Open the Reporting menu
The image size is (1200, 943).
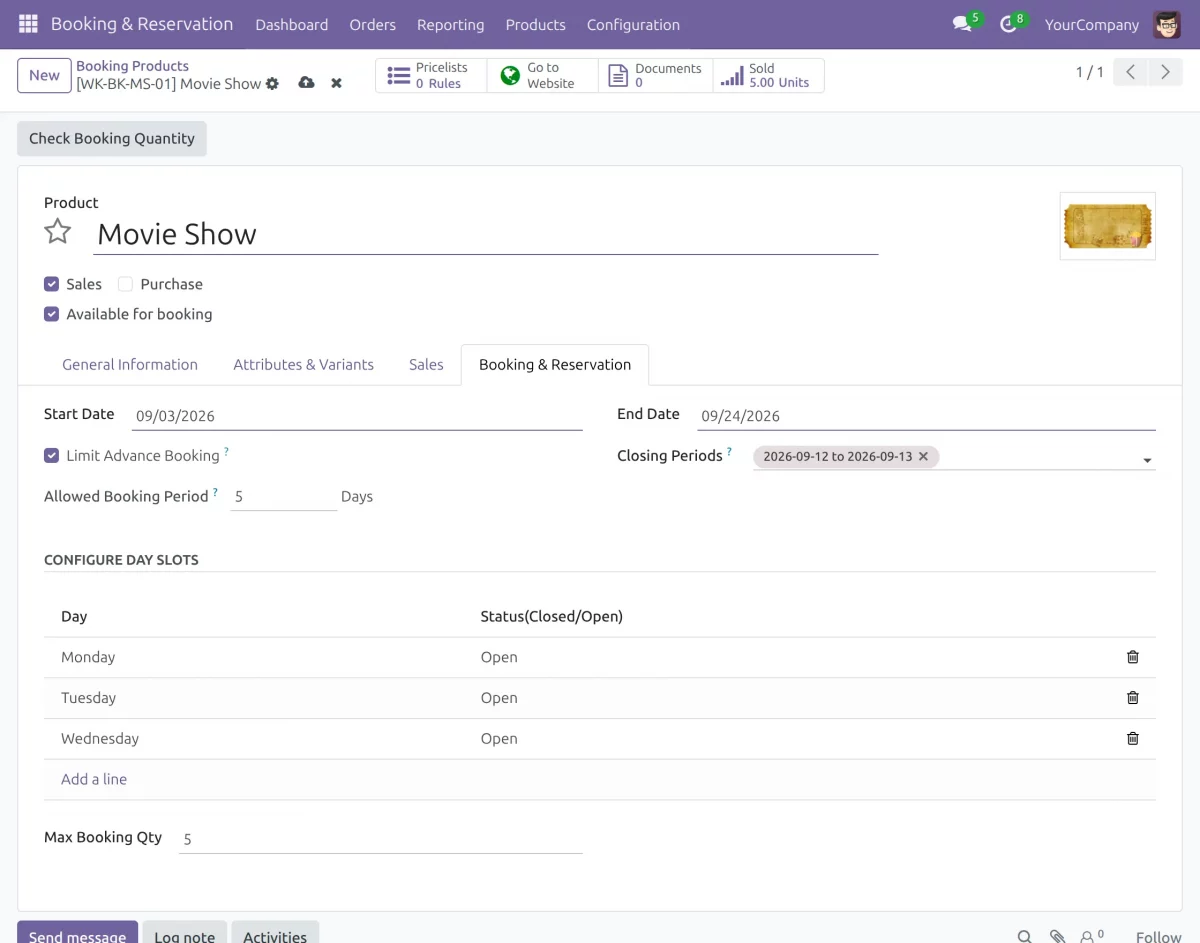[x=450, y=24]
